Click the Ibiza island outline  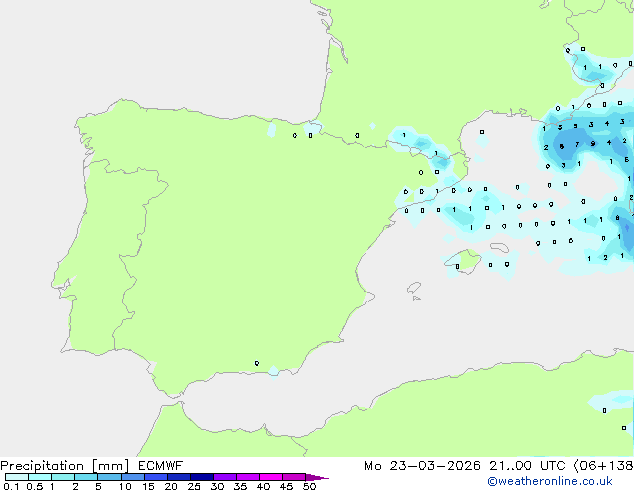(414, 288)
